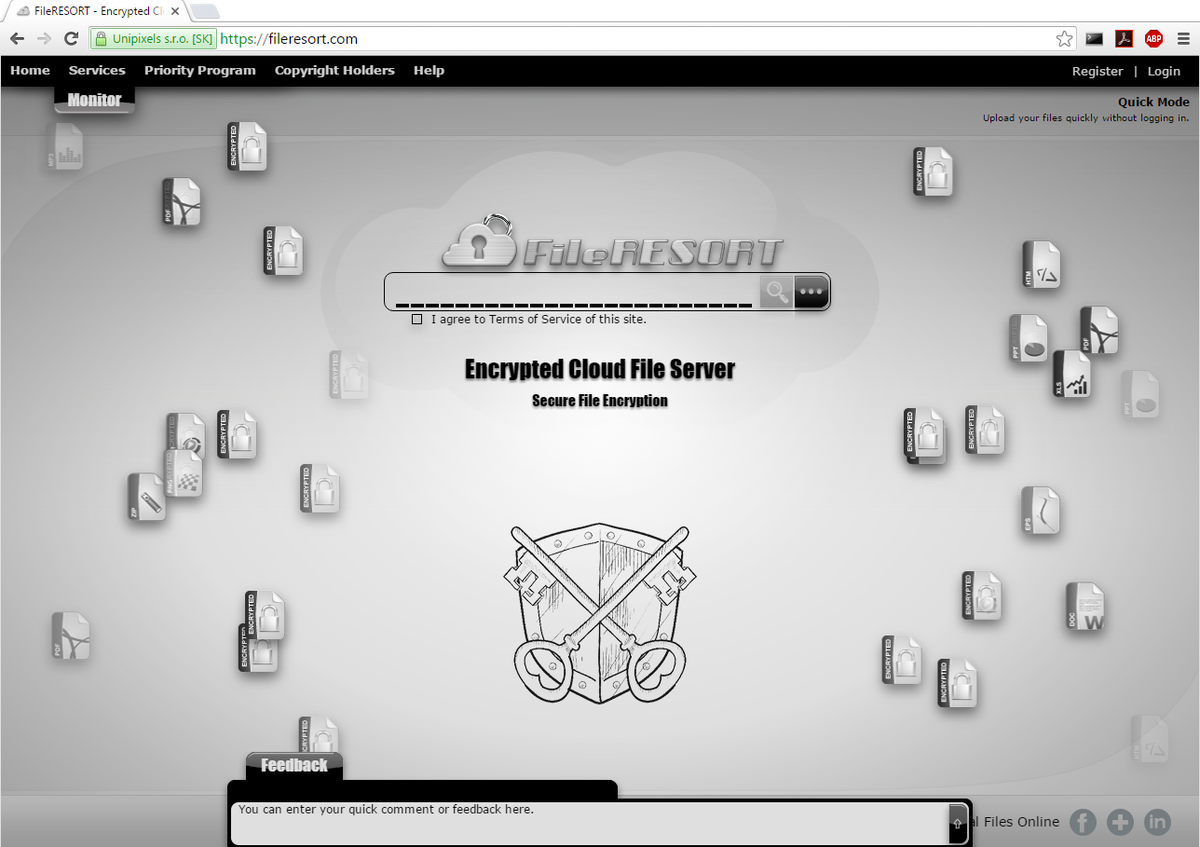
Task: Click the Secure File Encryption subheading
Action: point(600,401)
